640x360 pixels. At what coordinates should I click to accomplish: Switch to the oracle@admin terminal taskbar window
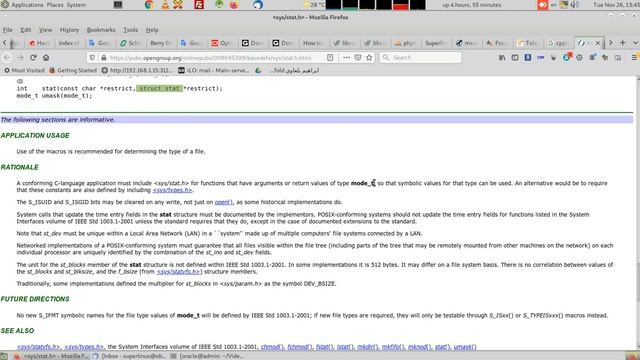[x=207, y=356]
